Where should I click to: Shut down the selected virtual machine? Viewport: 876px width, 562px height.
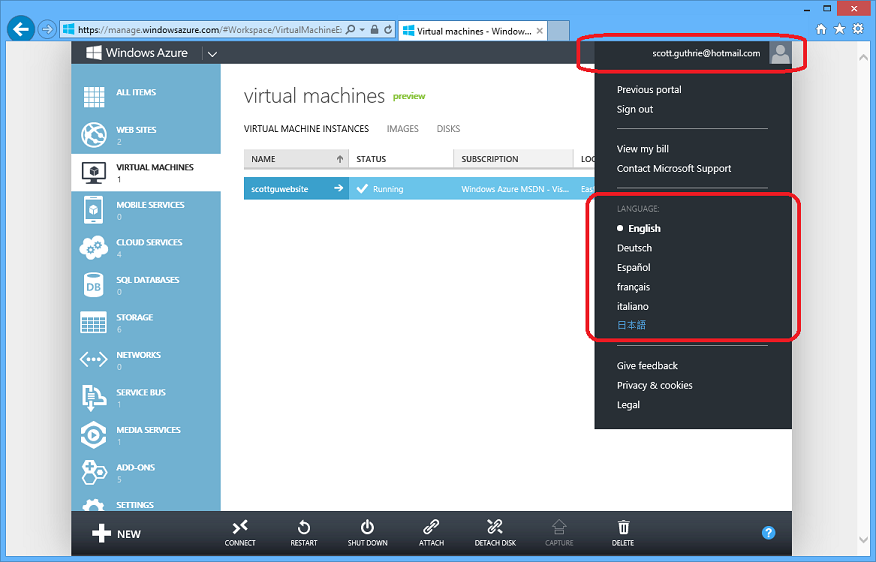368,533
